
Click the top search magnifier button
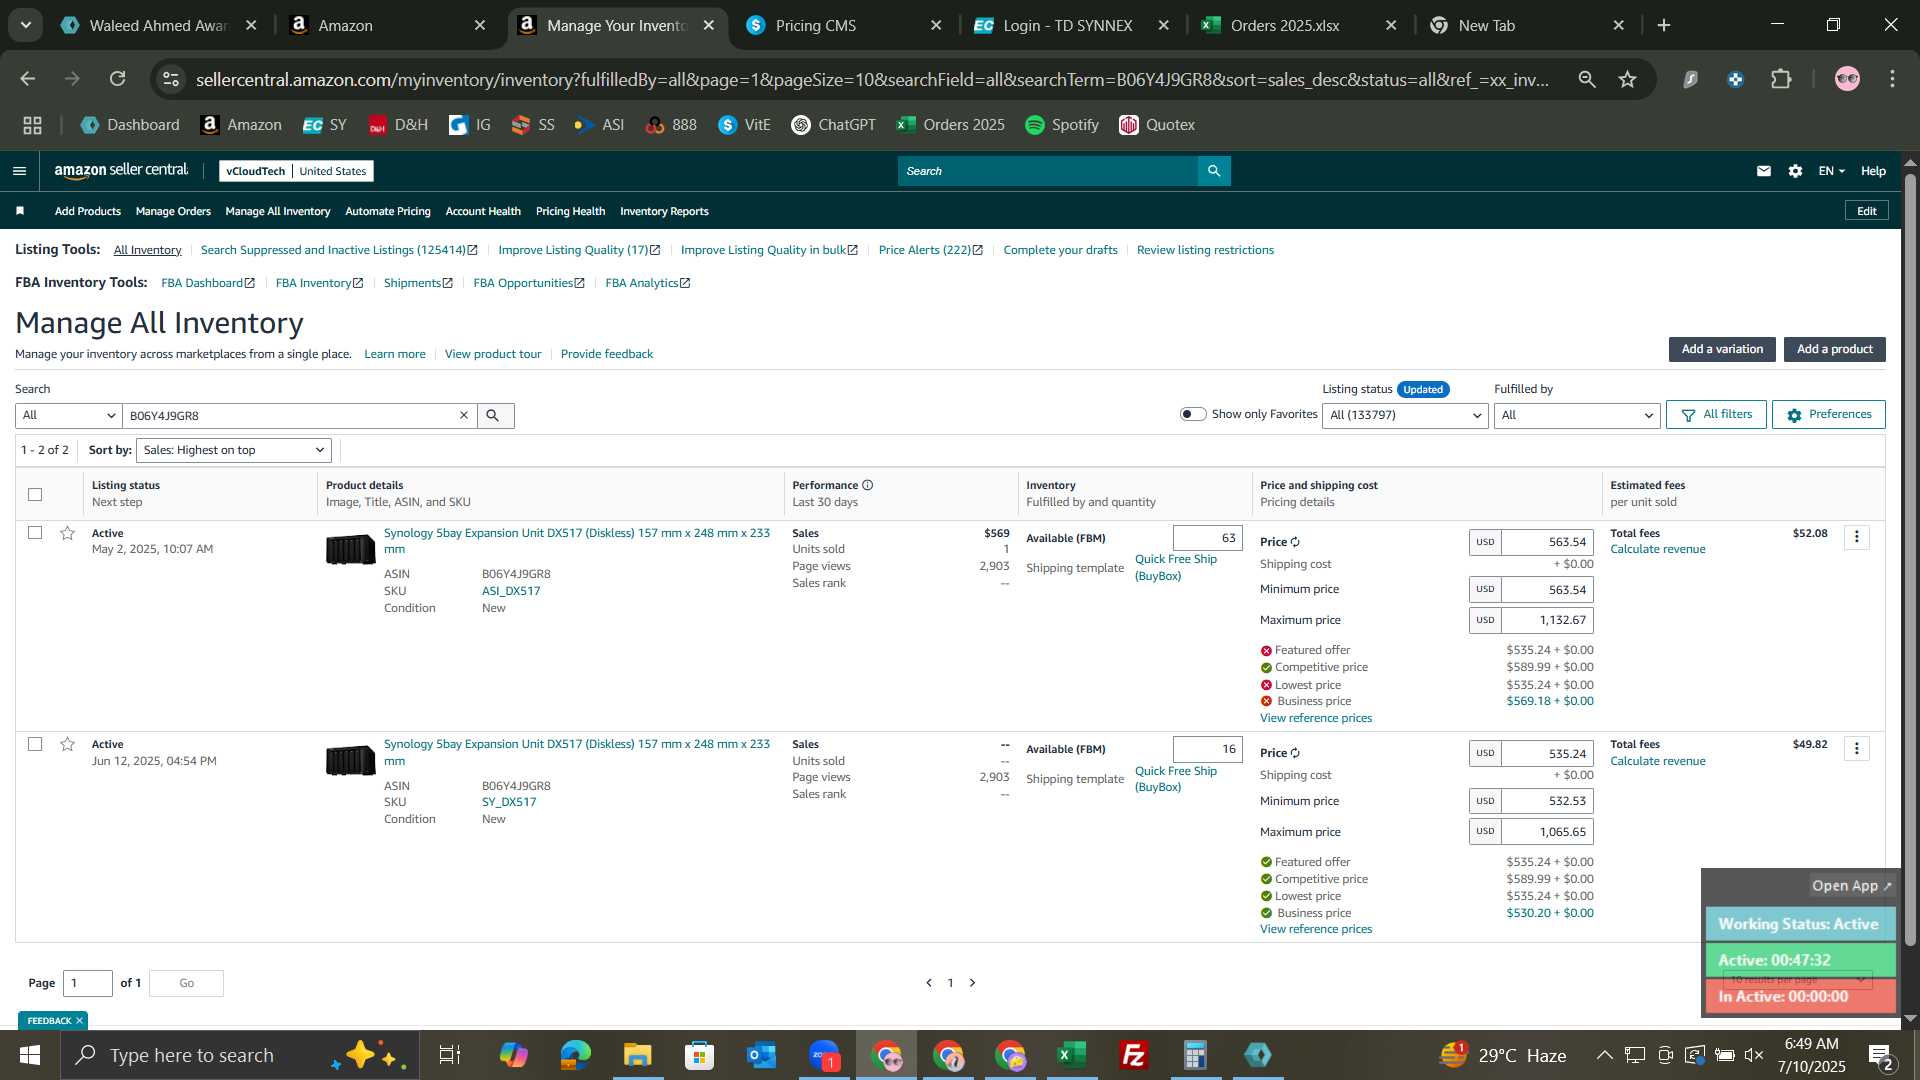(1214, 171)
